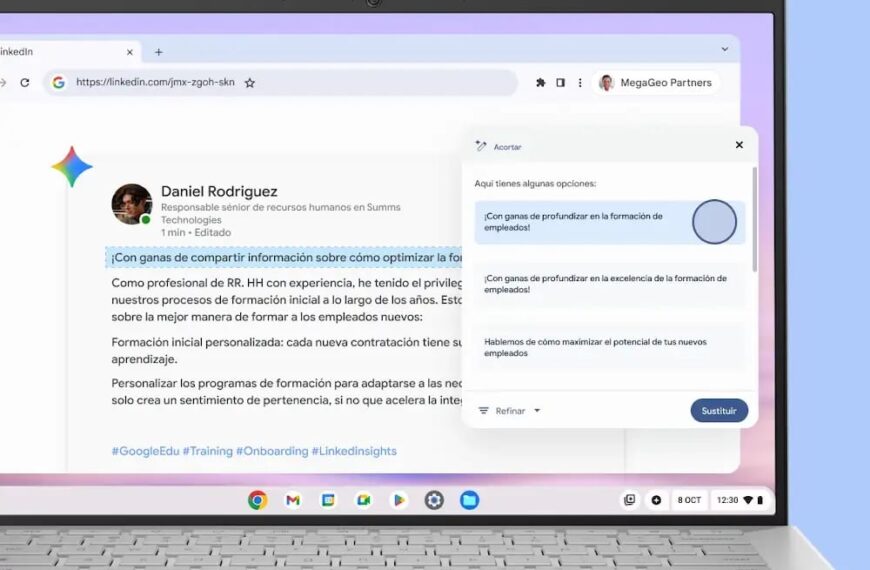
Task: Select option 'Hablemos de cómo maximizar el potencial'
Action: (x=610, y=347)
